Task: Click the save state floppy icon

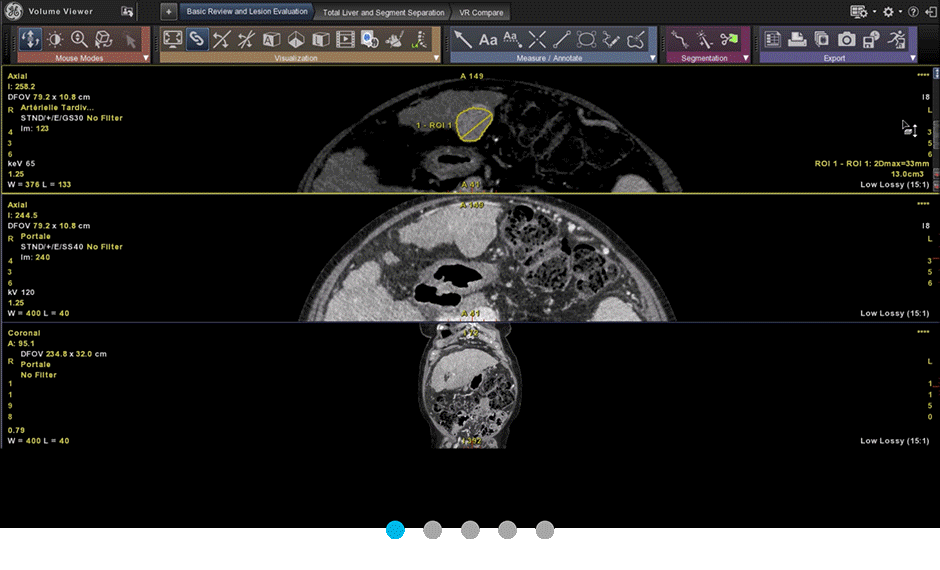Action: tap(871, 40)
